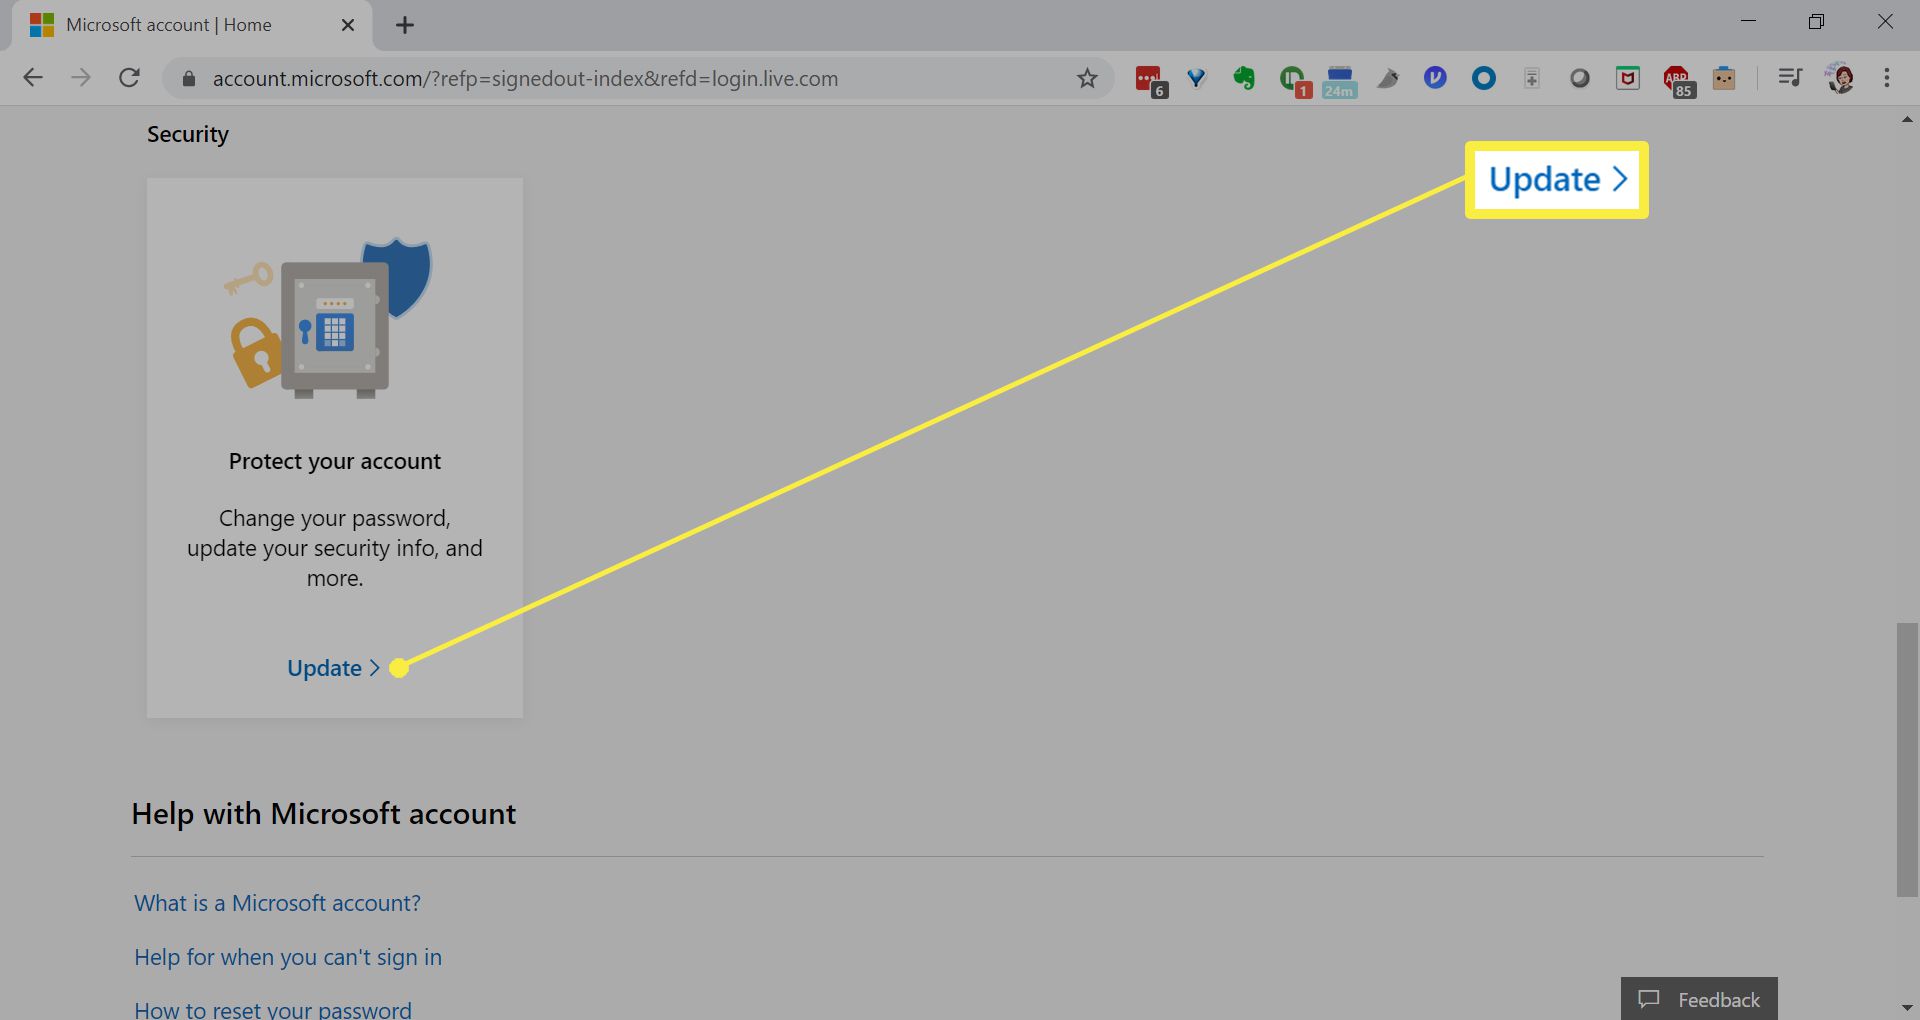Open 'How to reset your password' link
1920x1020 pixels.
(x=273, y=1009)
